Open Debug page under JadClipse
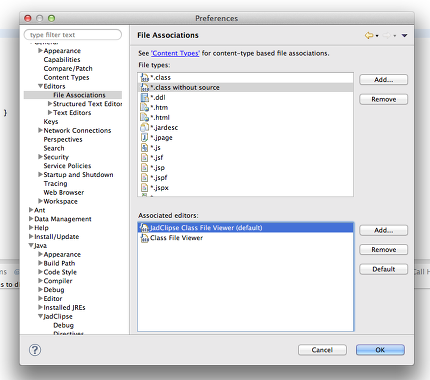This screenshot has height=380, width=430. pyautogui.click(x=63, y=325)
